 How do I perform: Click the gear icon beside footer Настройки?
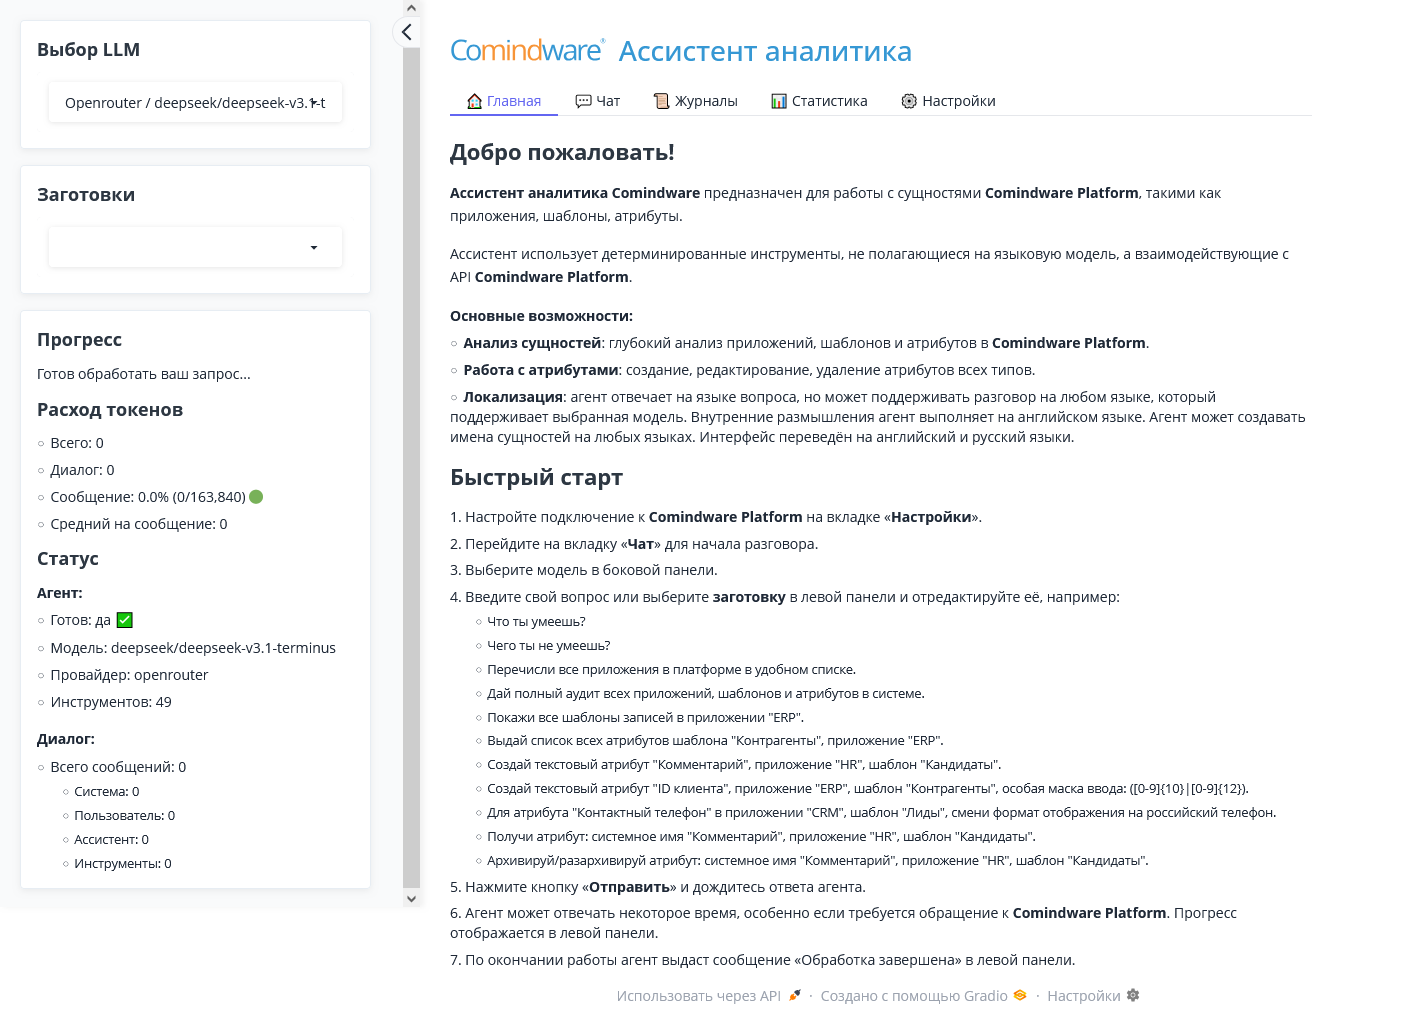pyautogui.click(x=1133, y=995)
